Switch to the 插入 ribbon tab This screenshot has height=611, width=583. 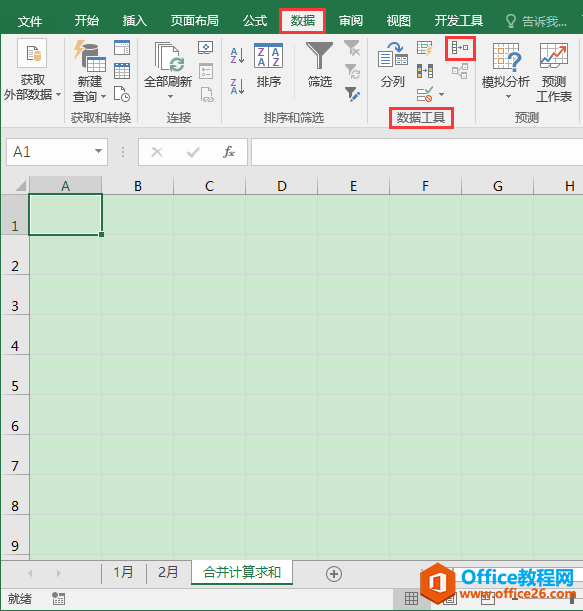click(134, 21)
